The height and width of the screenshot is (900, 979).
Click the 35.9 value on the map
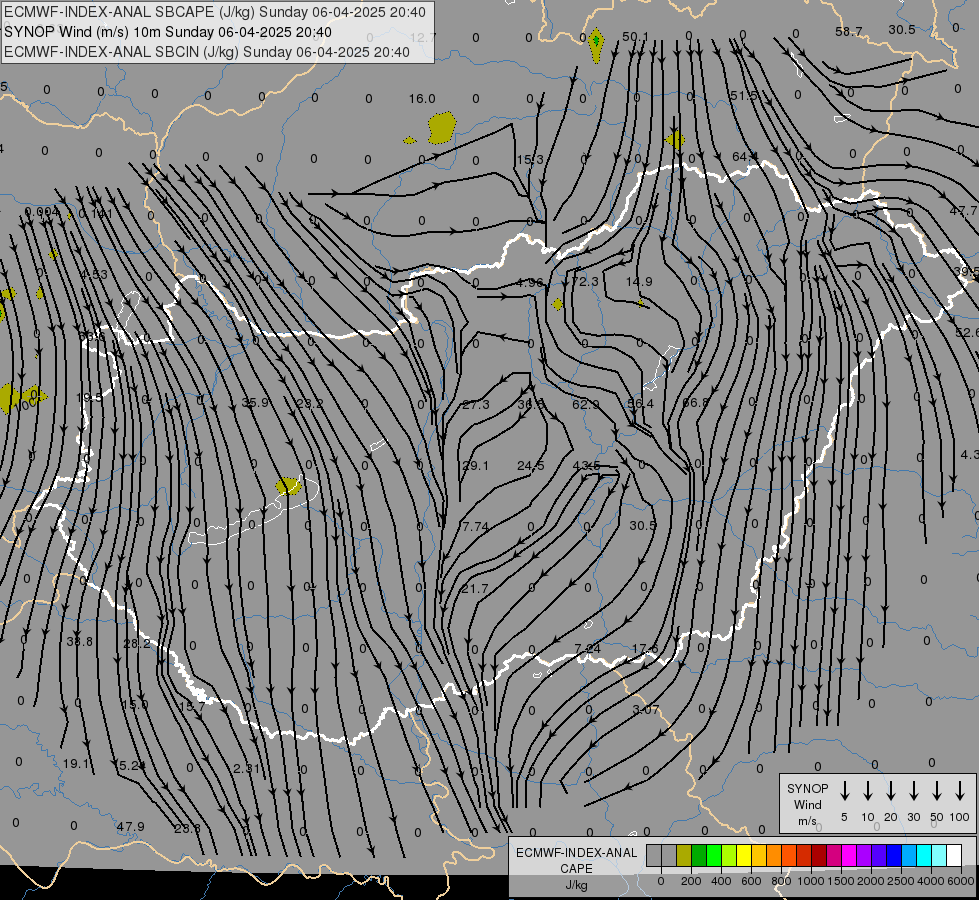(x=255, y=403)
